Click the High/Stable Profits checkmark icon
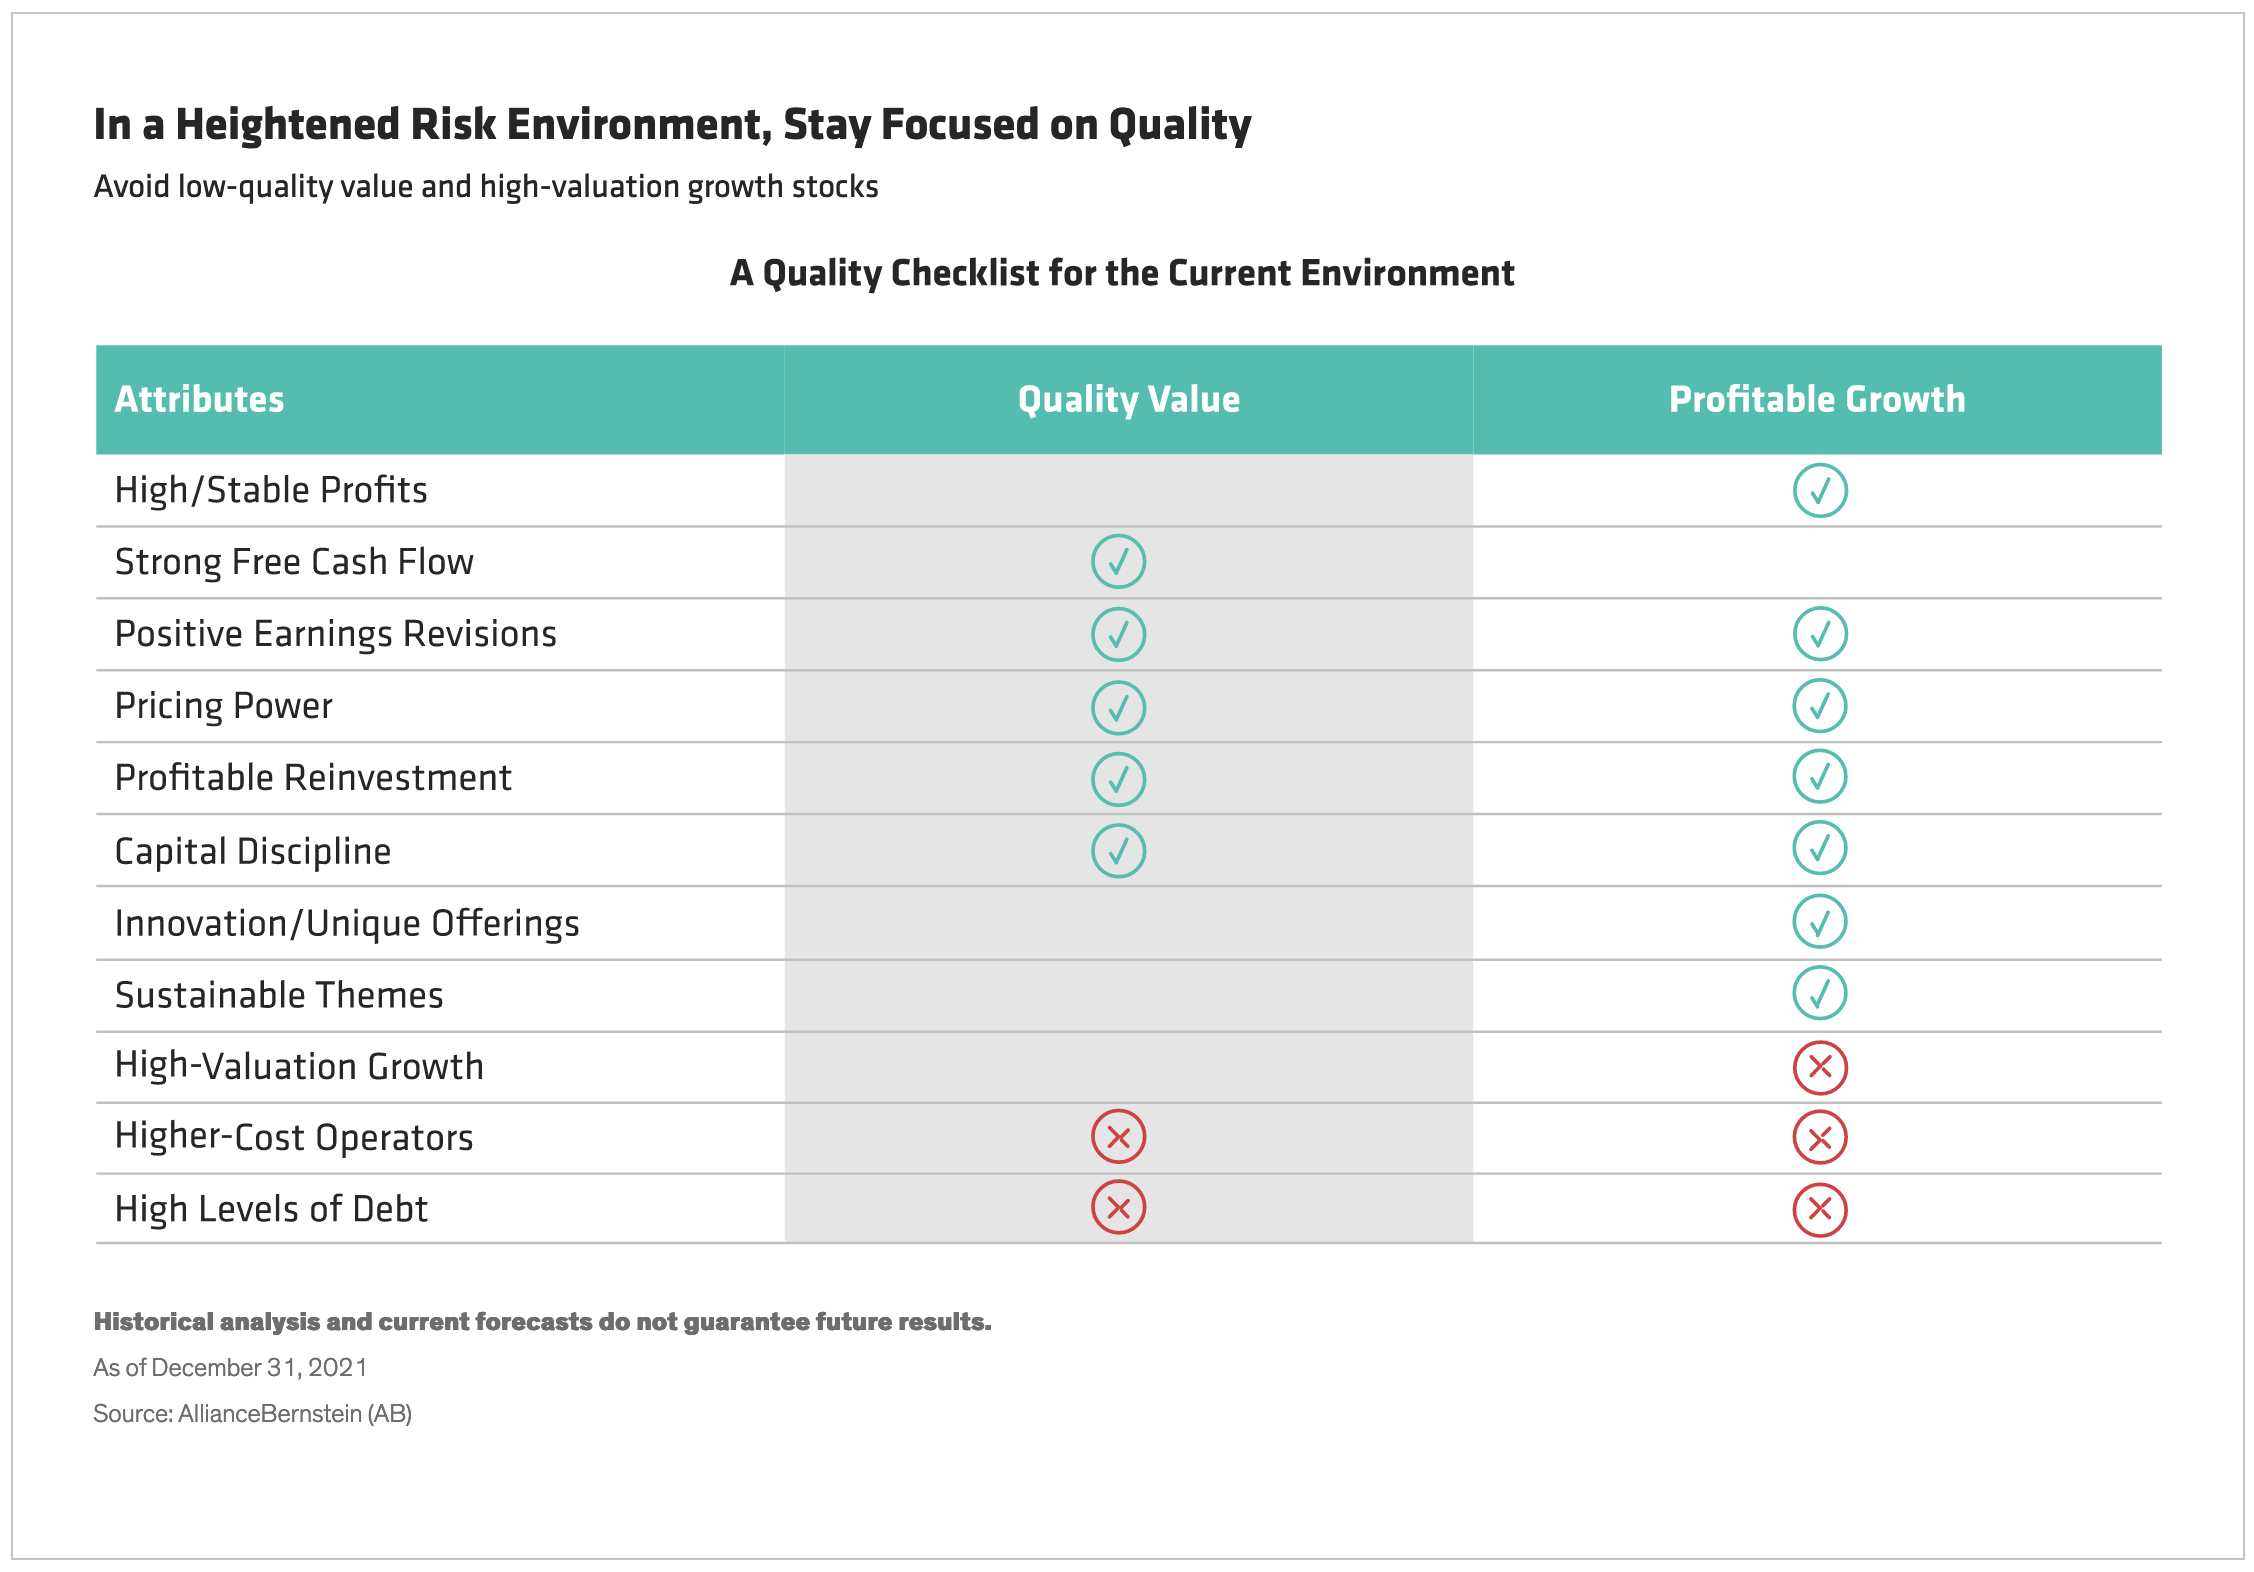The width and height of the screenshot is (2254, 1572). click(1819, 490)
